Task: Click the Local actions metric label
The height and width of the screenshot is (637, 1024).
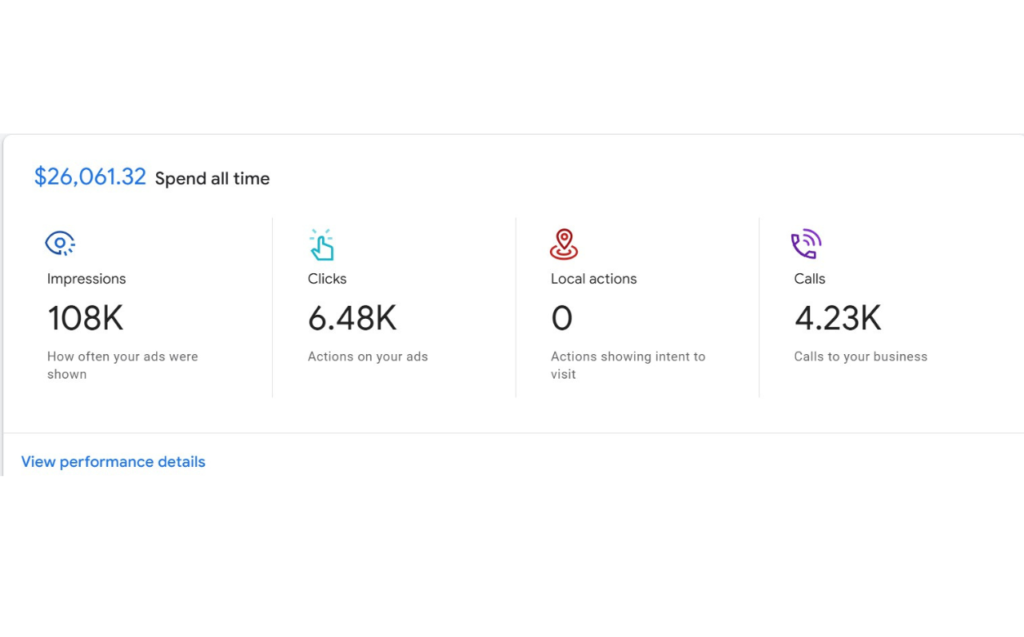Action: click(593, 279)
